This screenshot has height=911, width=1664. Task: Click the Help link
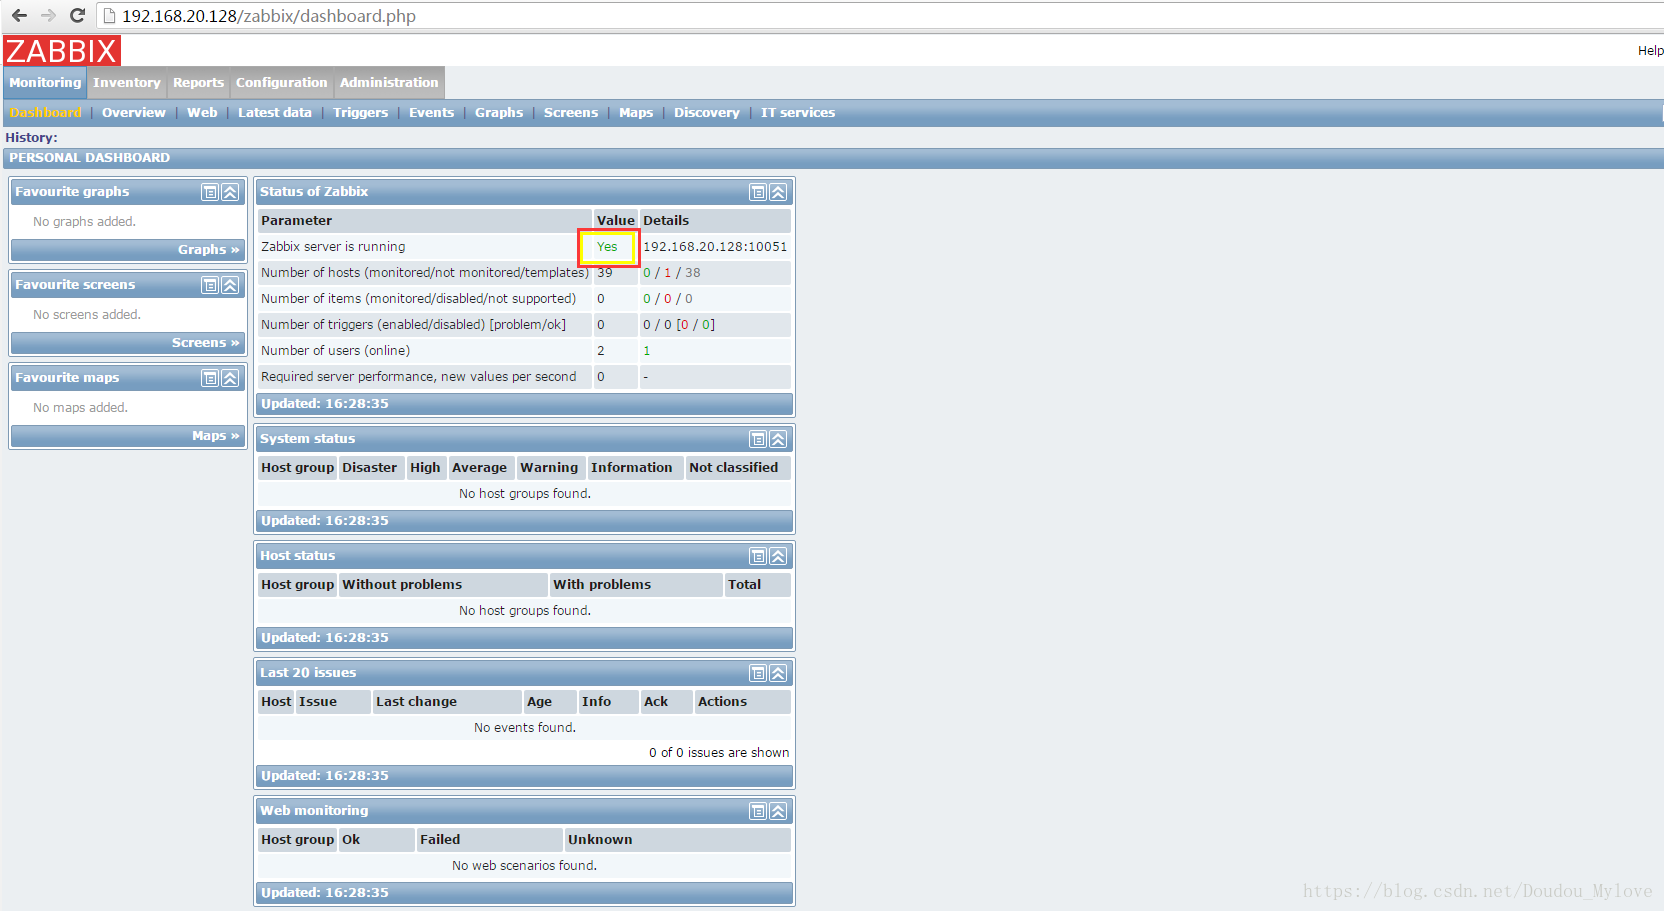(x=1650, y=51)
